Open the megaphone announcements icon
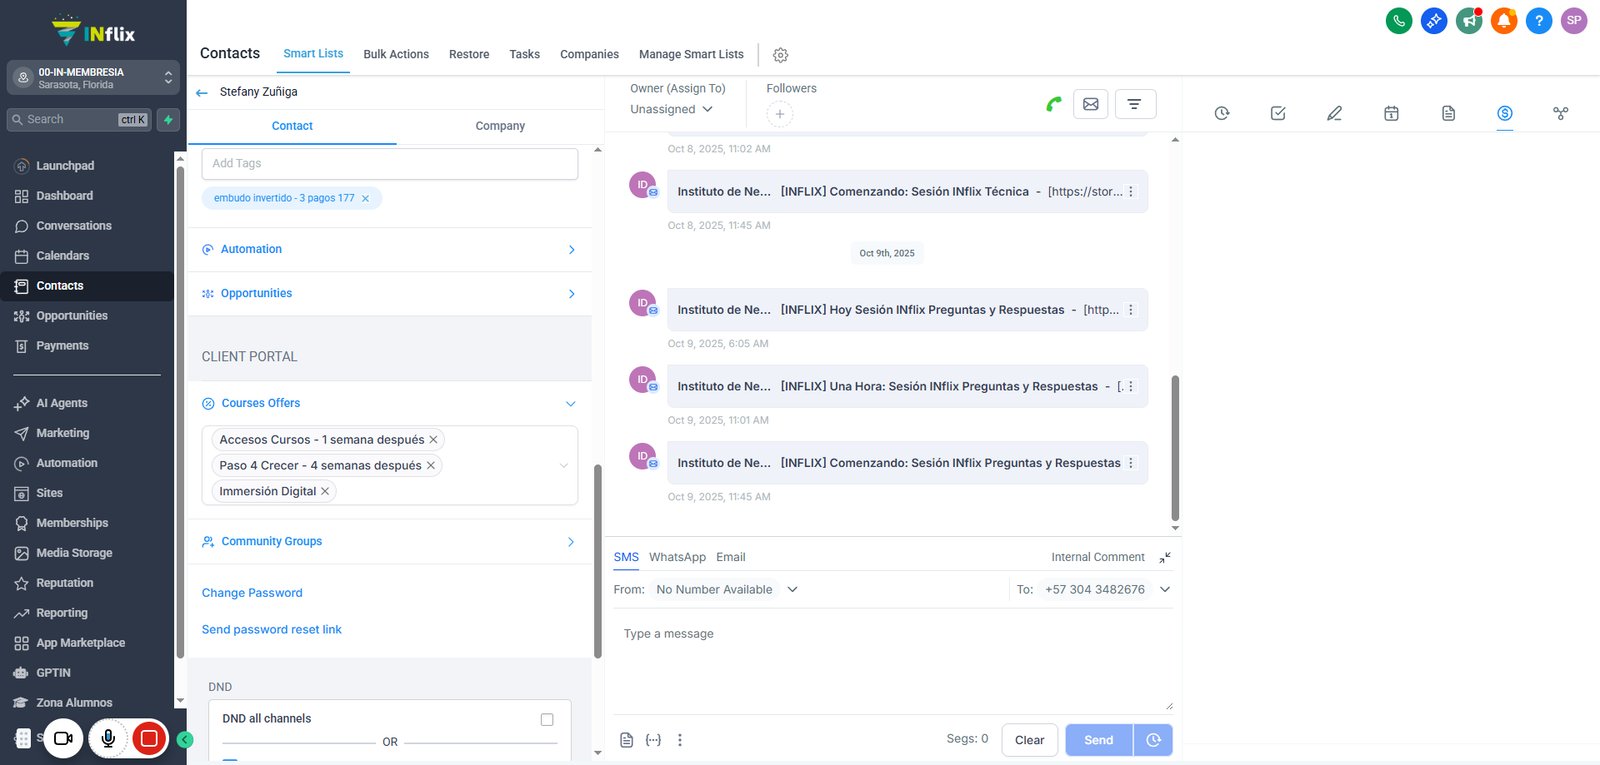1600x765 pixels. pyautogui.click(x=1469, y=20)
